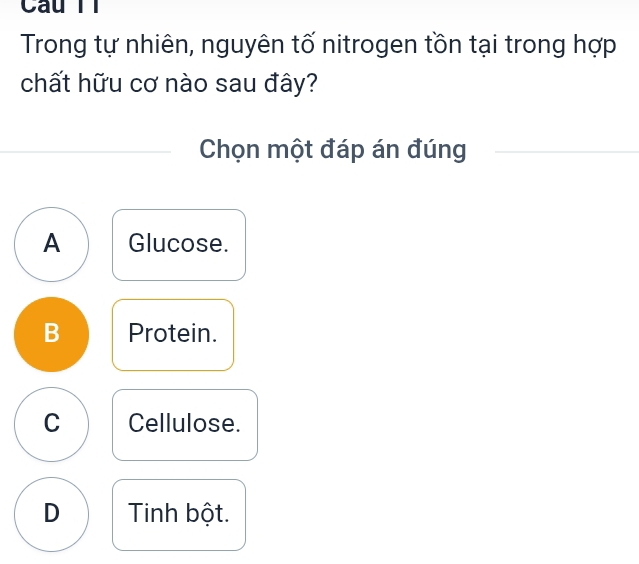
Task: Tap the white letter B
Action: pyautogui.click(x=52, y=334)
